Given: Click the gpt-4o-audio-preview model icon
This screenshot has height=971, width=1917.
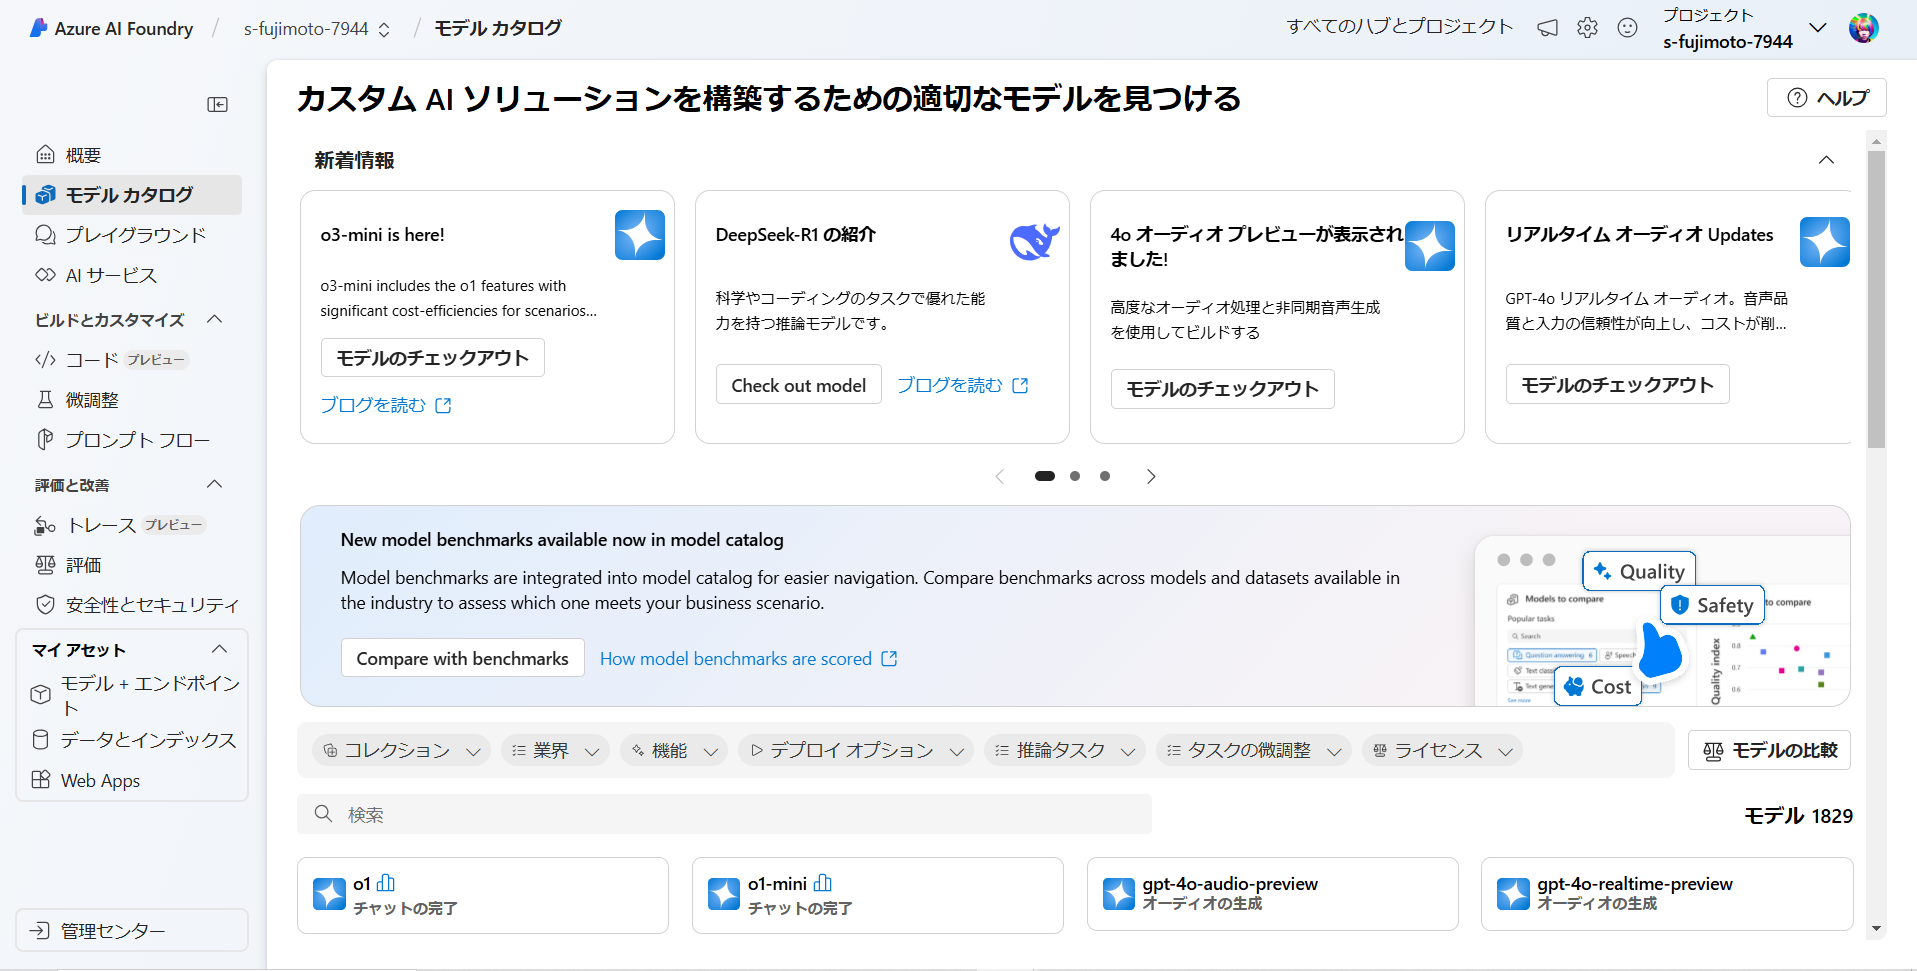Looking at the screenshot, I should click(x=1119, y=893).
